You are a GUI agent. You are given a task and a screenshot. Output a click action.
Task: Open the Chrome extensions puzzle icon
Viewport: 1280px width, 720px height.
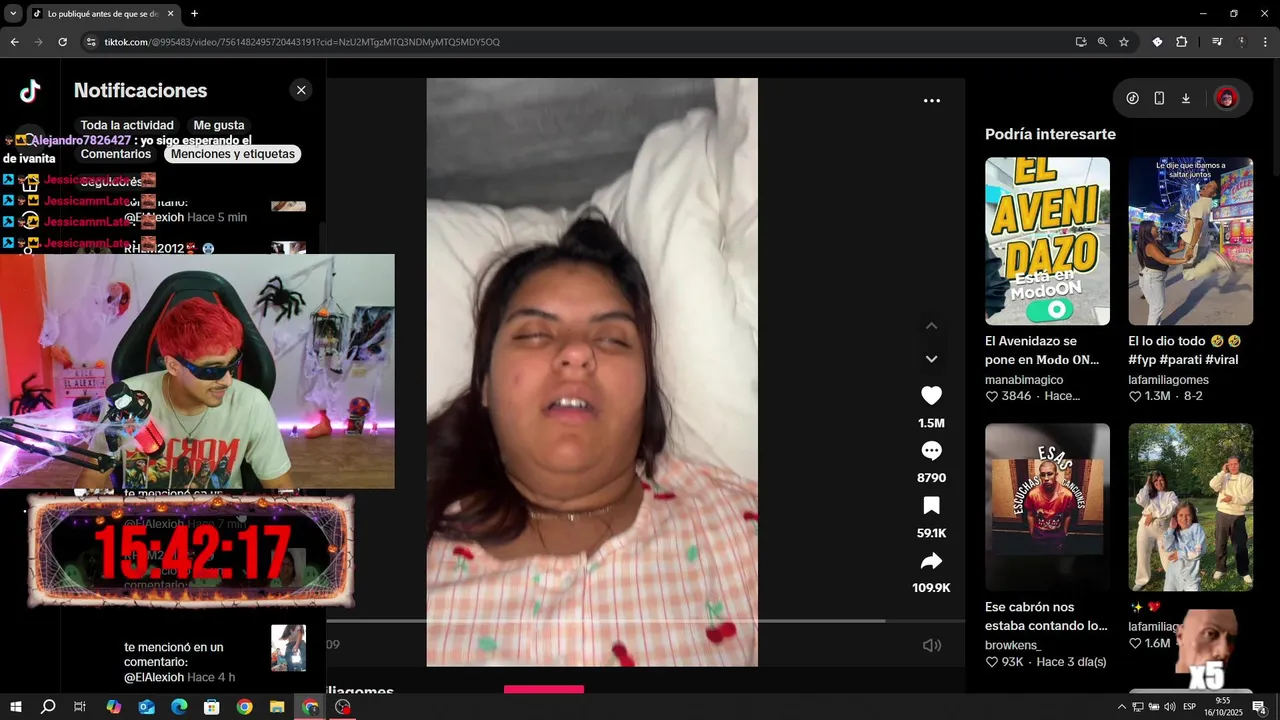click(1182, 42)
